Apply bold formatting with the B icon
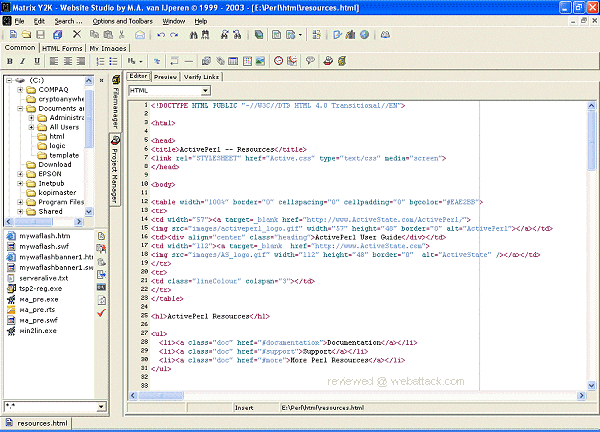 click(x=10, y=61)
